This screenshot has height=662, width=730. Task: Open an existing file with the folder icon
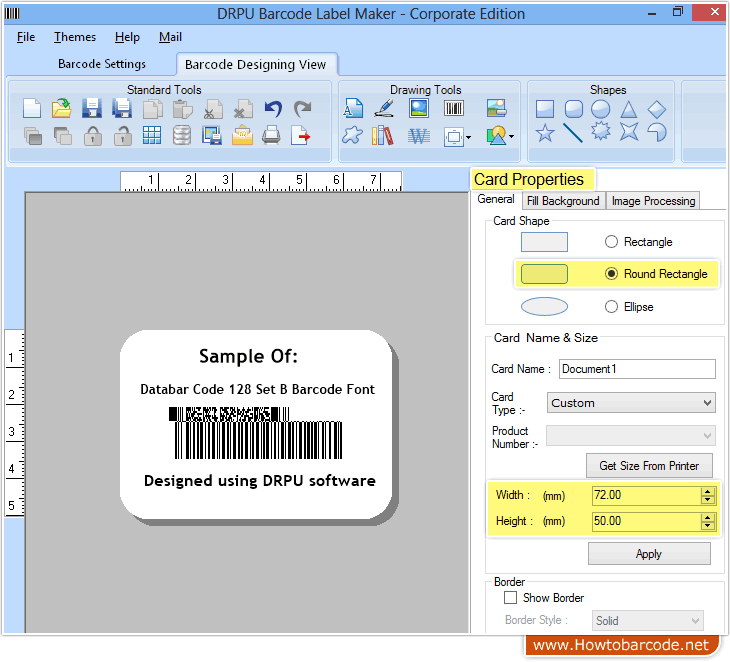[x=61, y=108]
